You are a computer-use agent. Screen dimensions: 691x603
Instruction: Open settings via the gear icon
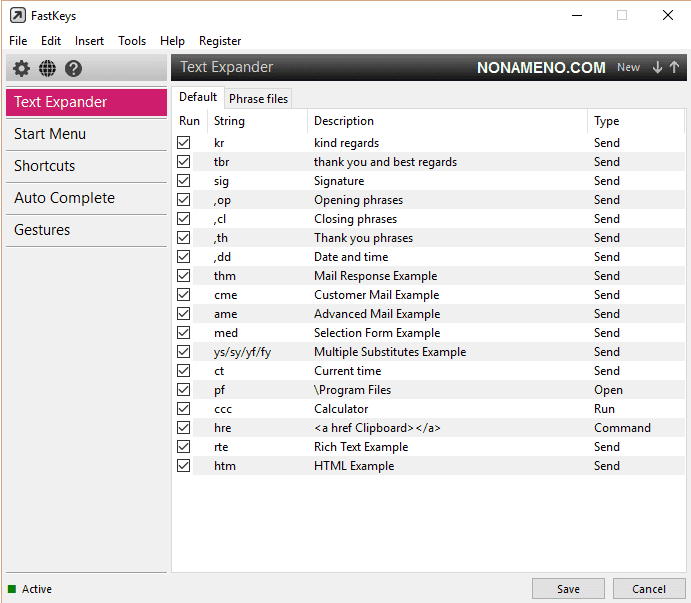coord(21,69)
